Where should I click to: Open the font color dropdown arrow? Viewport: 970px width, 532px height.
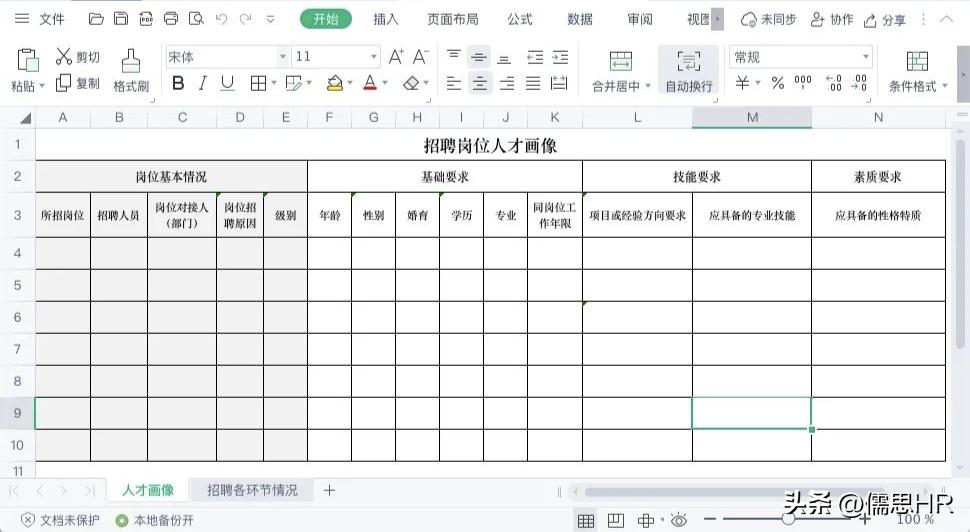(x=385, y=83)
